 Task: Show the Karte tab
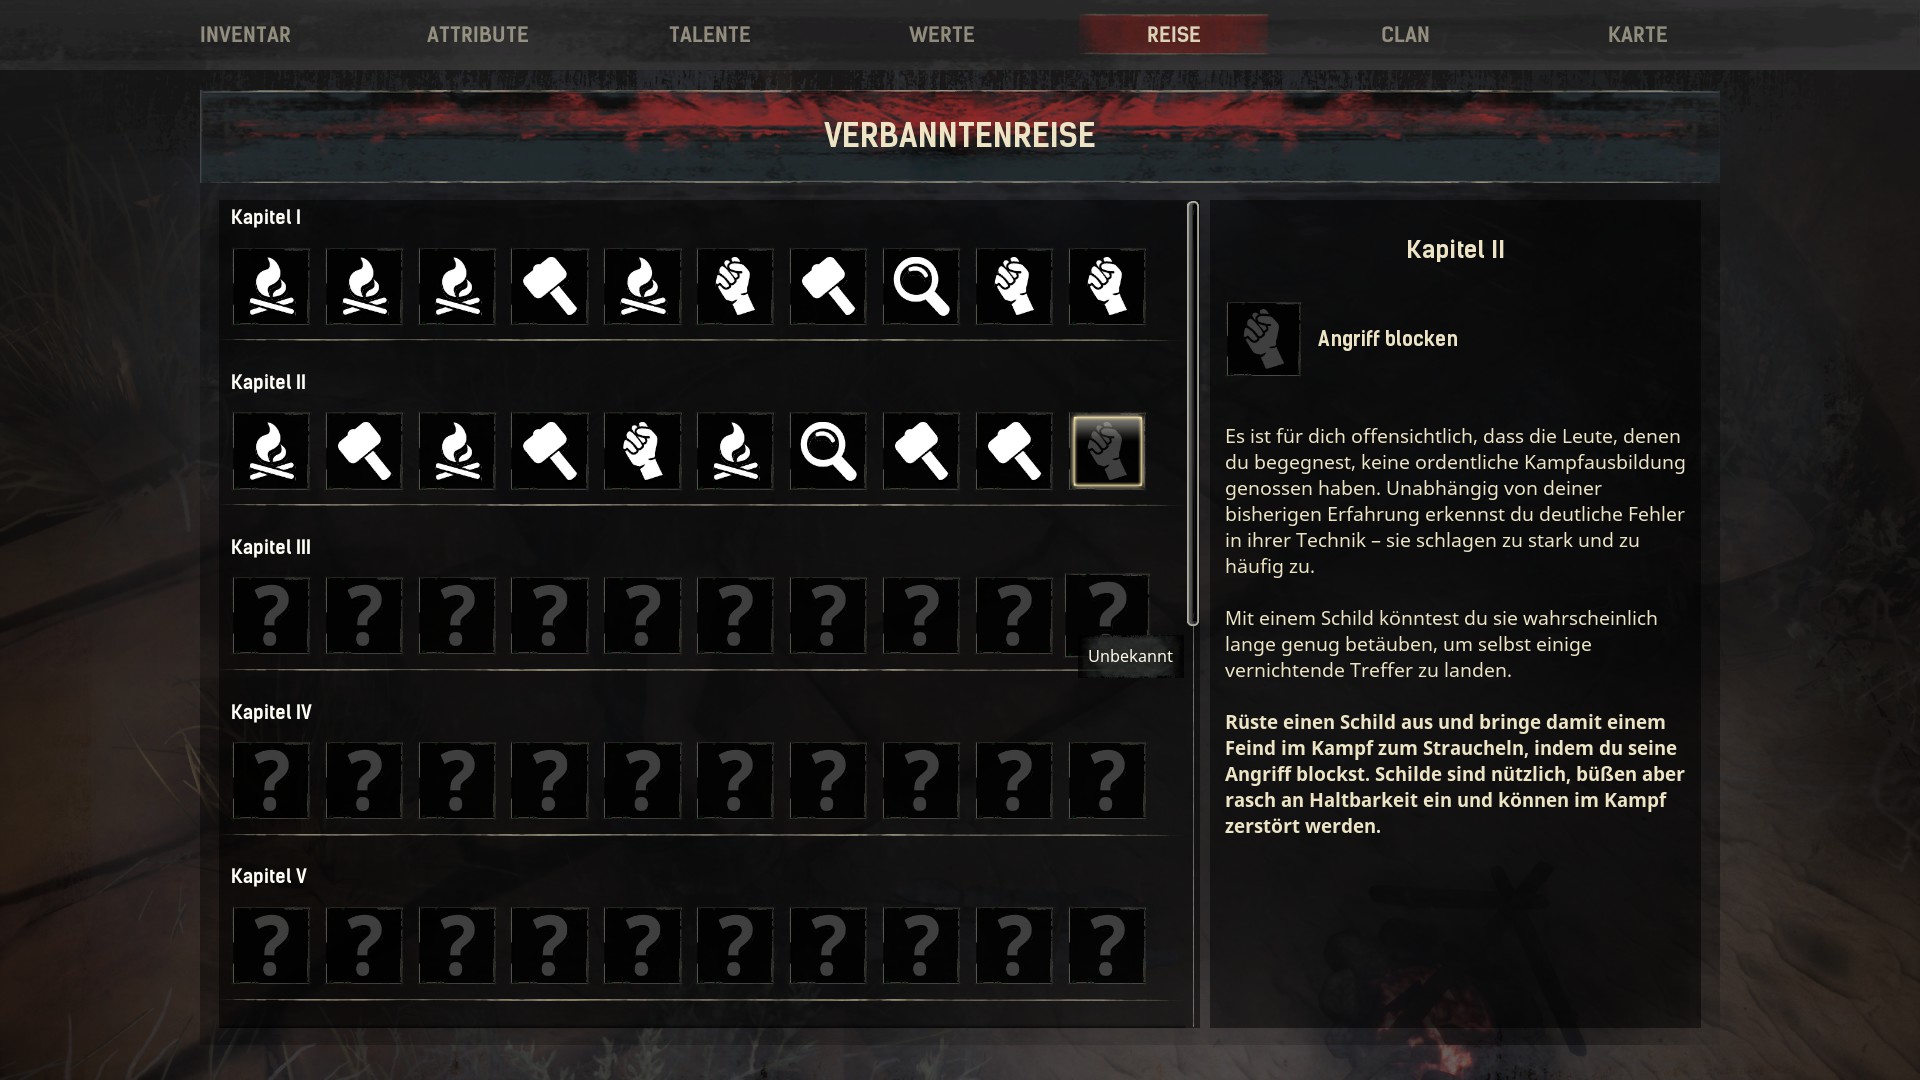tap(1637, 35)
